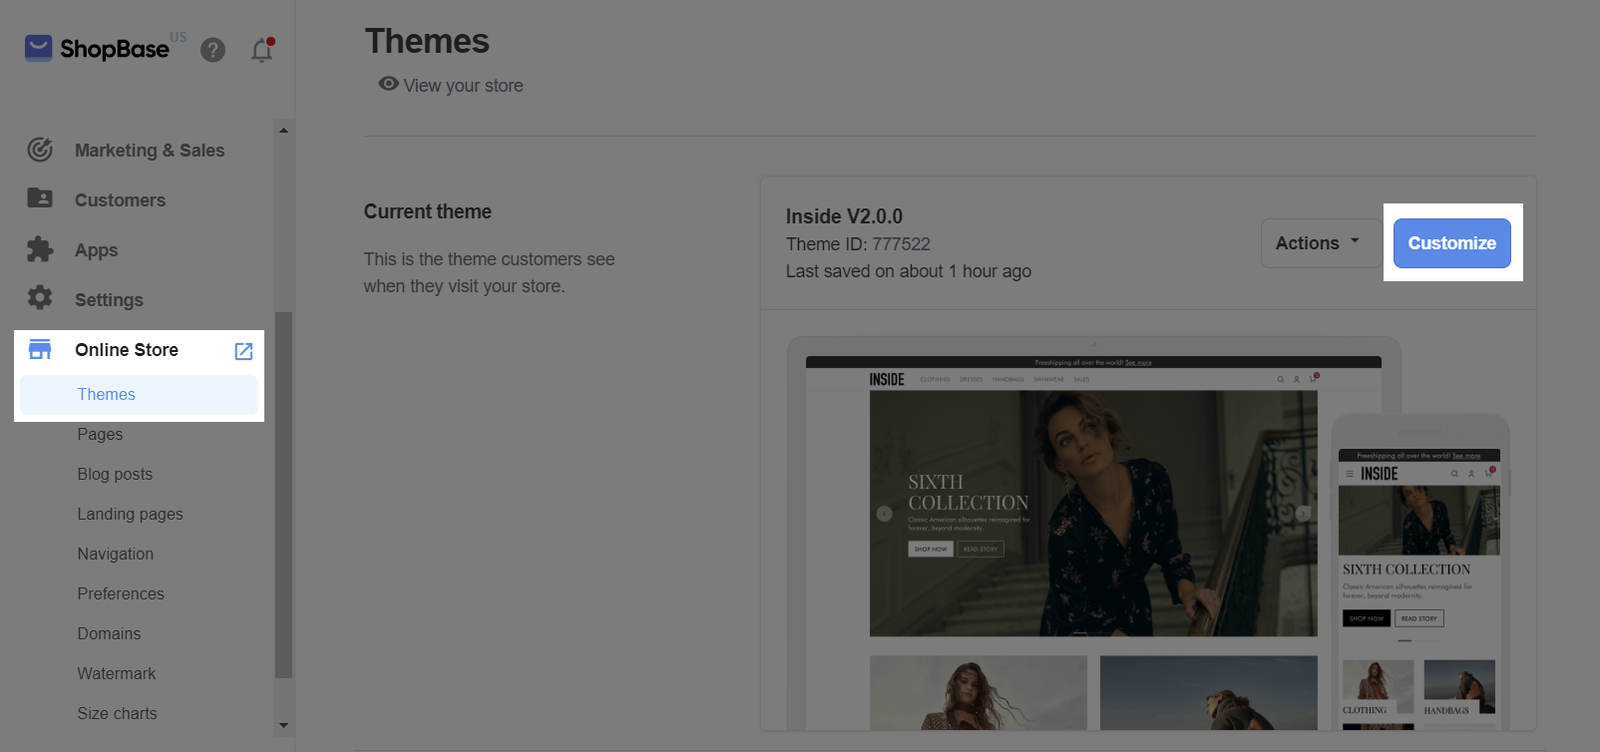The image size is (1600, 752).
Task: Click the mobile theme preview thumbnail
Action: (x=1418, y=580)
